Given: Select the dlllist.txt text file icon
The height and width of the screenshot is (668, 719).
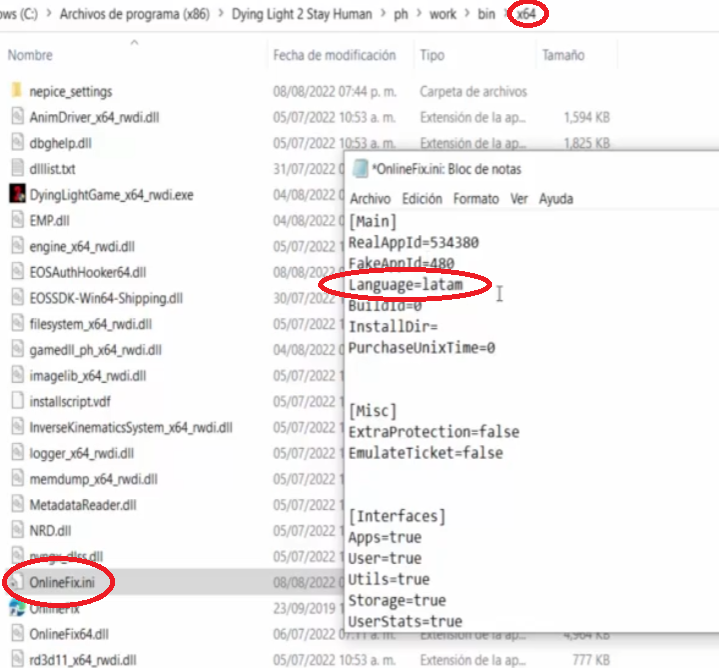Looking at the screenshot, I should click(x=17, y=168).
